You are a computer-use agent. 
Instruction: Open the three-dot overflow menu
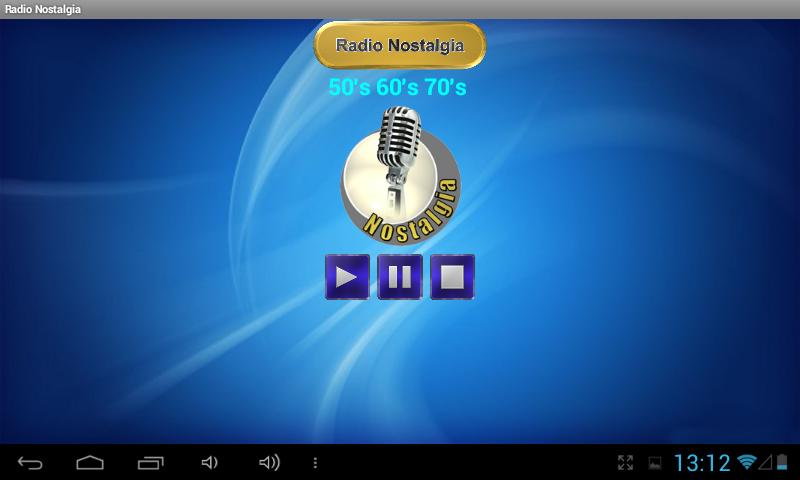coord(315,463)
